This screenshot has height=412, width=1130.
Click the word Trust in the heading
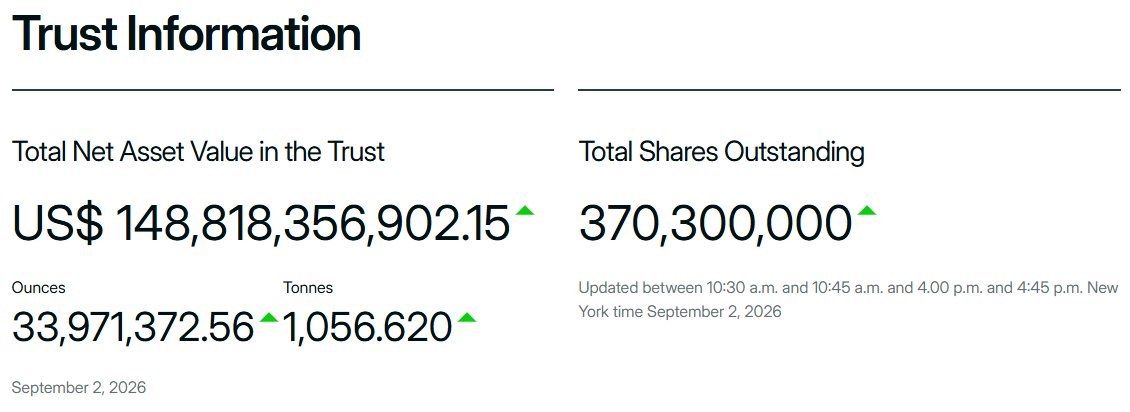[x=63, y=32]
